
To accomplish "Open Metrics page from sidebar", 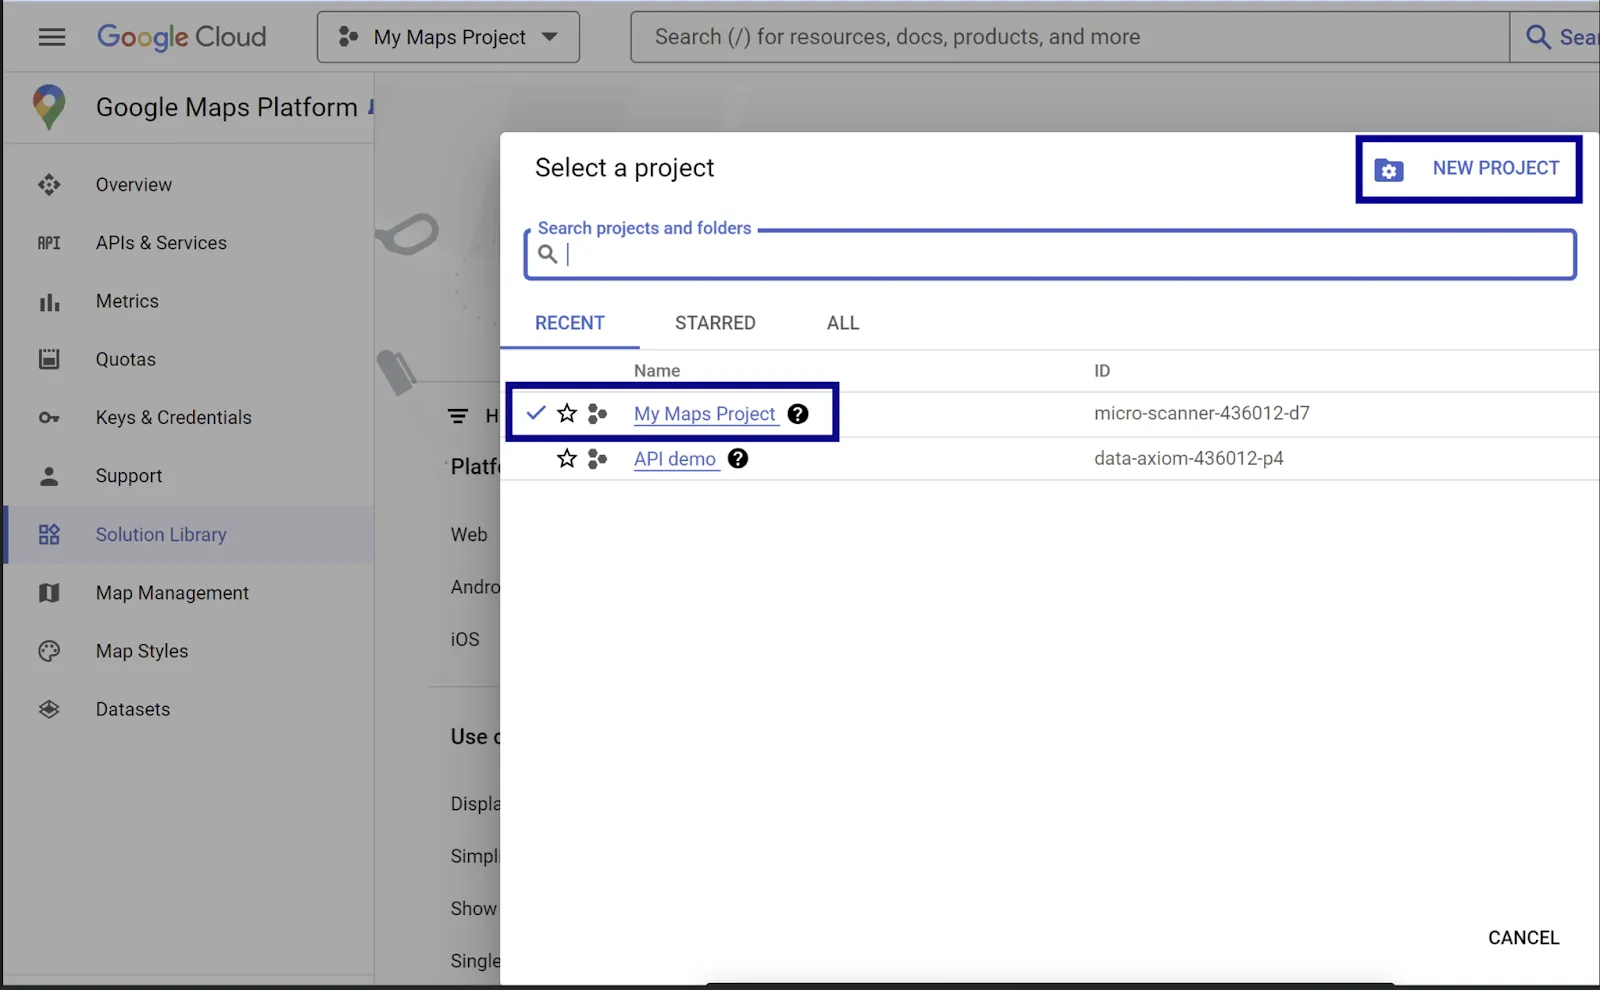I will (x=127, y=301).
